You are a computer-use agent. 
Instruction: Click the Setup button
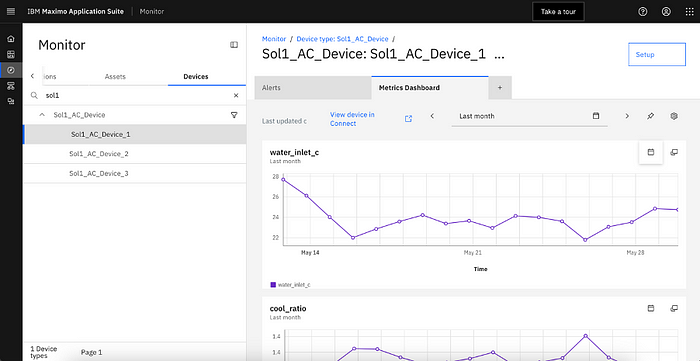pos(657,54)
